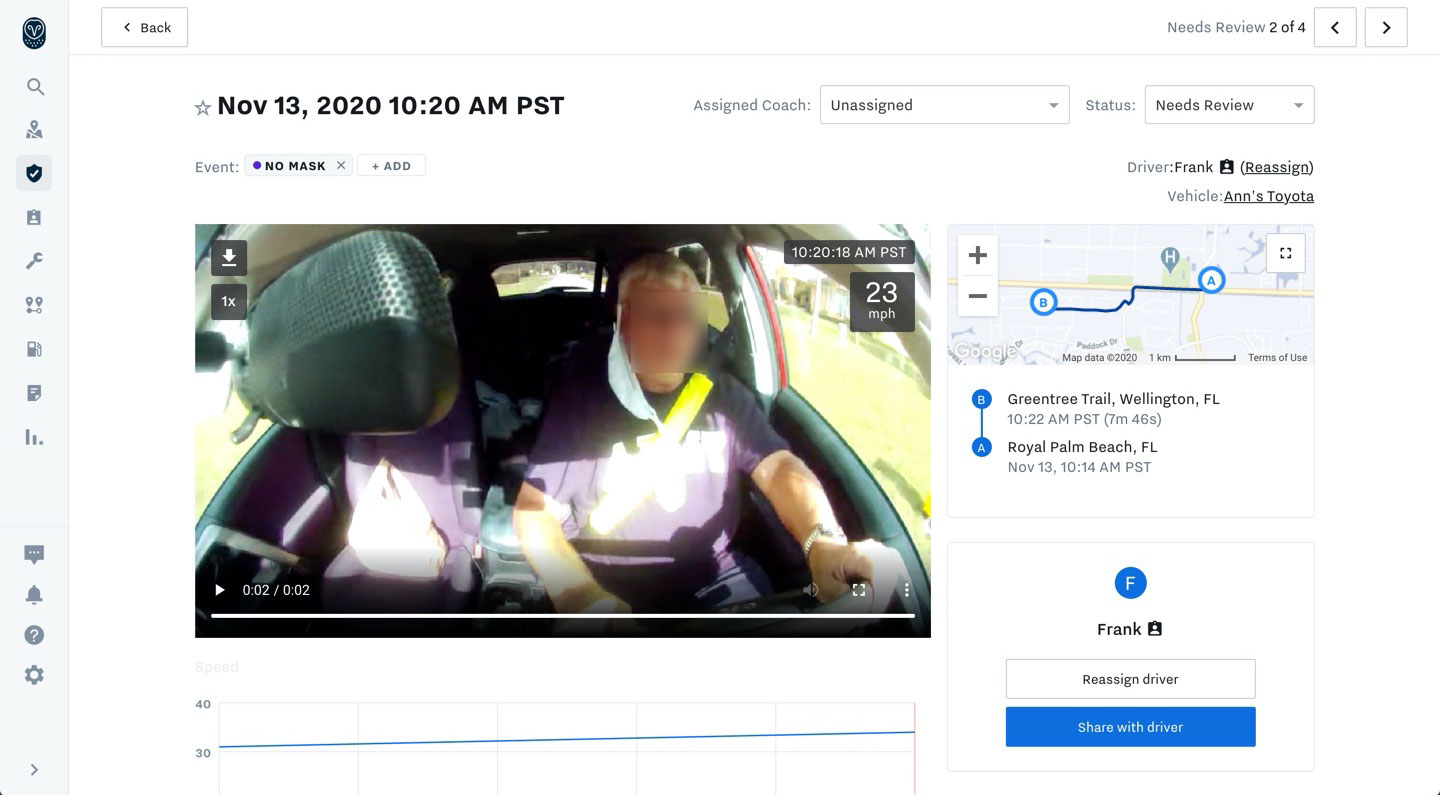Viewport: 1440px width, 795px height.
Task: Enter video fullscreen mode
Action: (859, 590)
